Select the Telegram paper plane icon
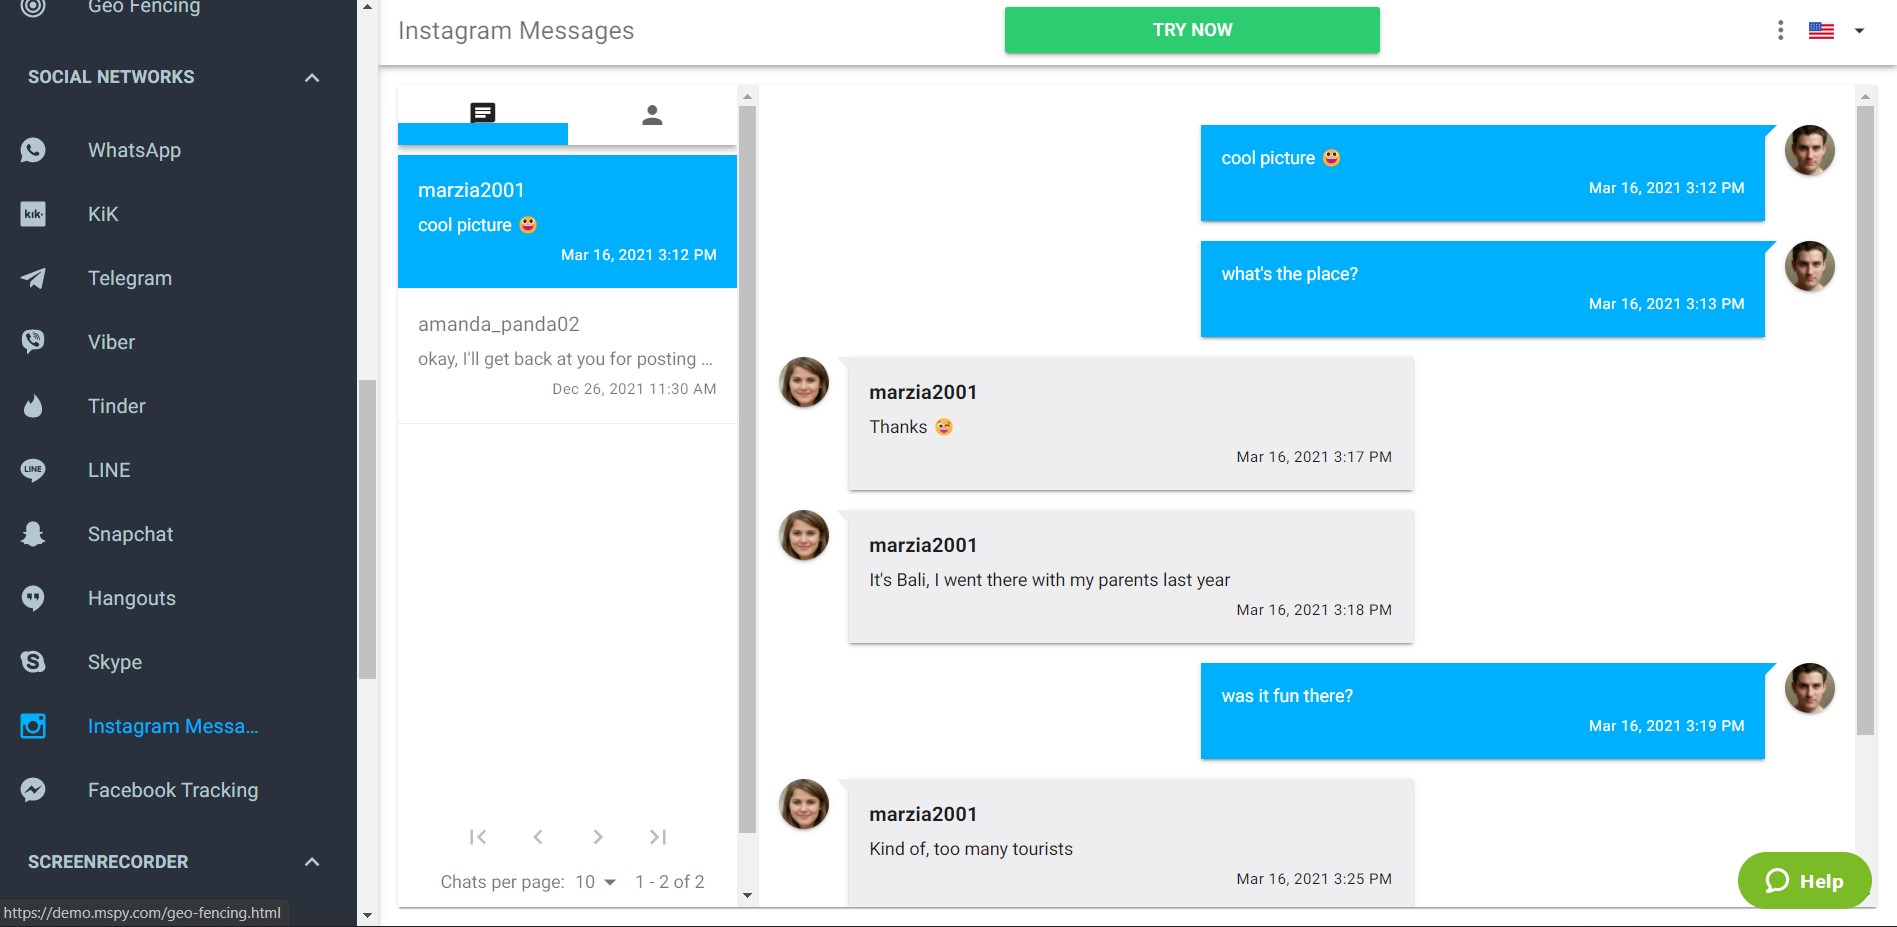 click(33, 278)
